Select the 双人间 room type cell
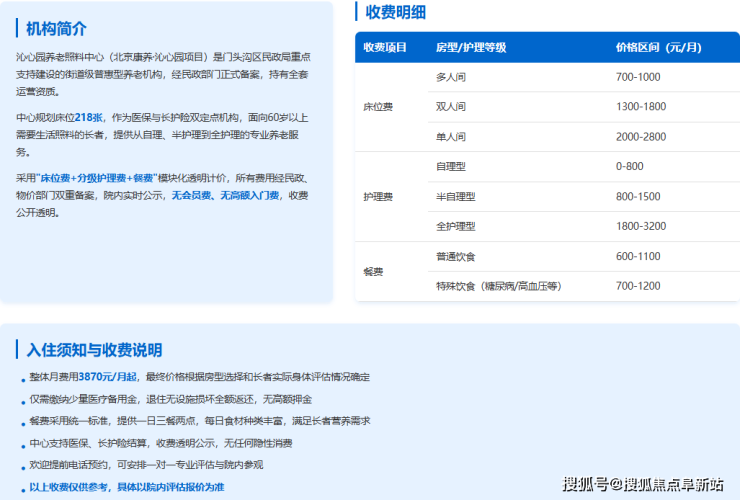This screenshot has height=500, width=740. click(451, 107)
